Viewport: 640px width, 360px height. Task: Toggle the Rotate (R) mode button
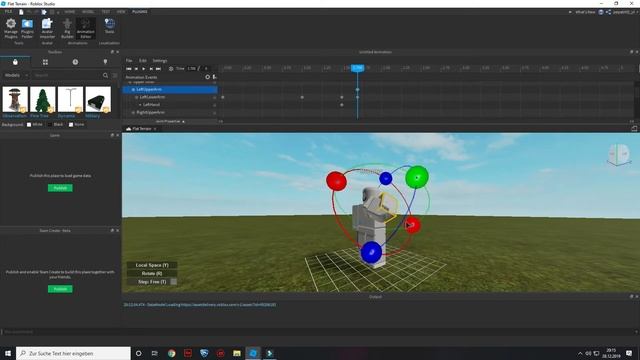[152, 273]
